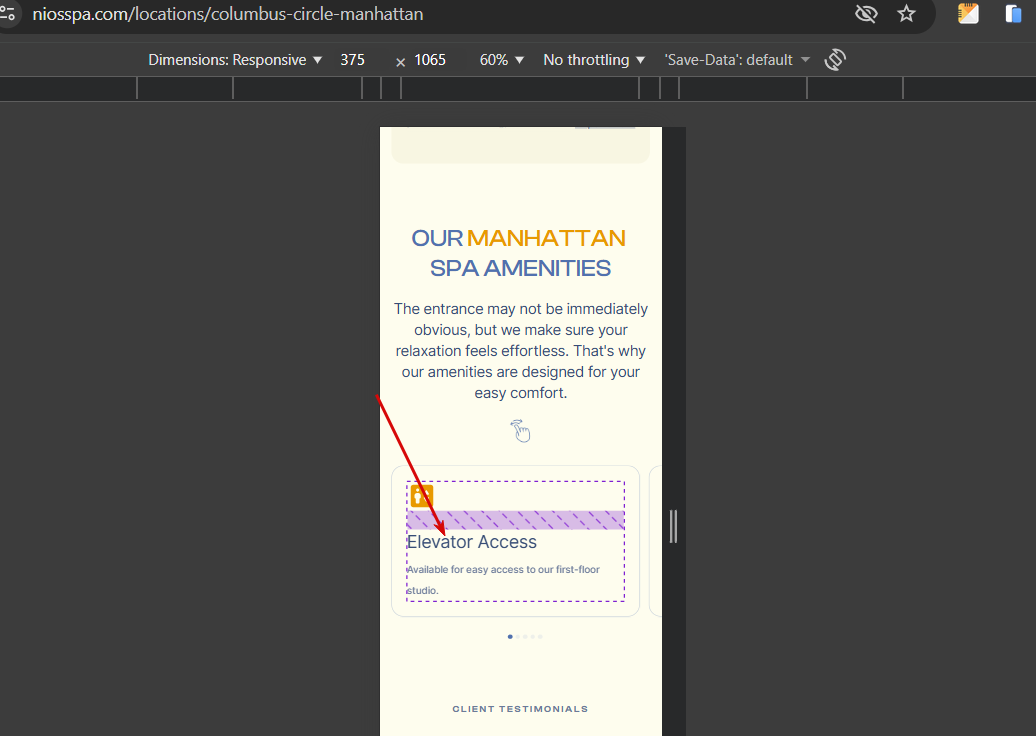This screenshot has height=736, width=1036.
Task: Open the blue extension icon
Action: [x=1014, y=14]
